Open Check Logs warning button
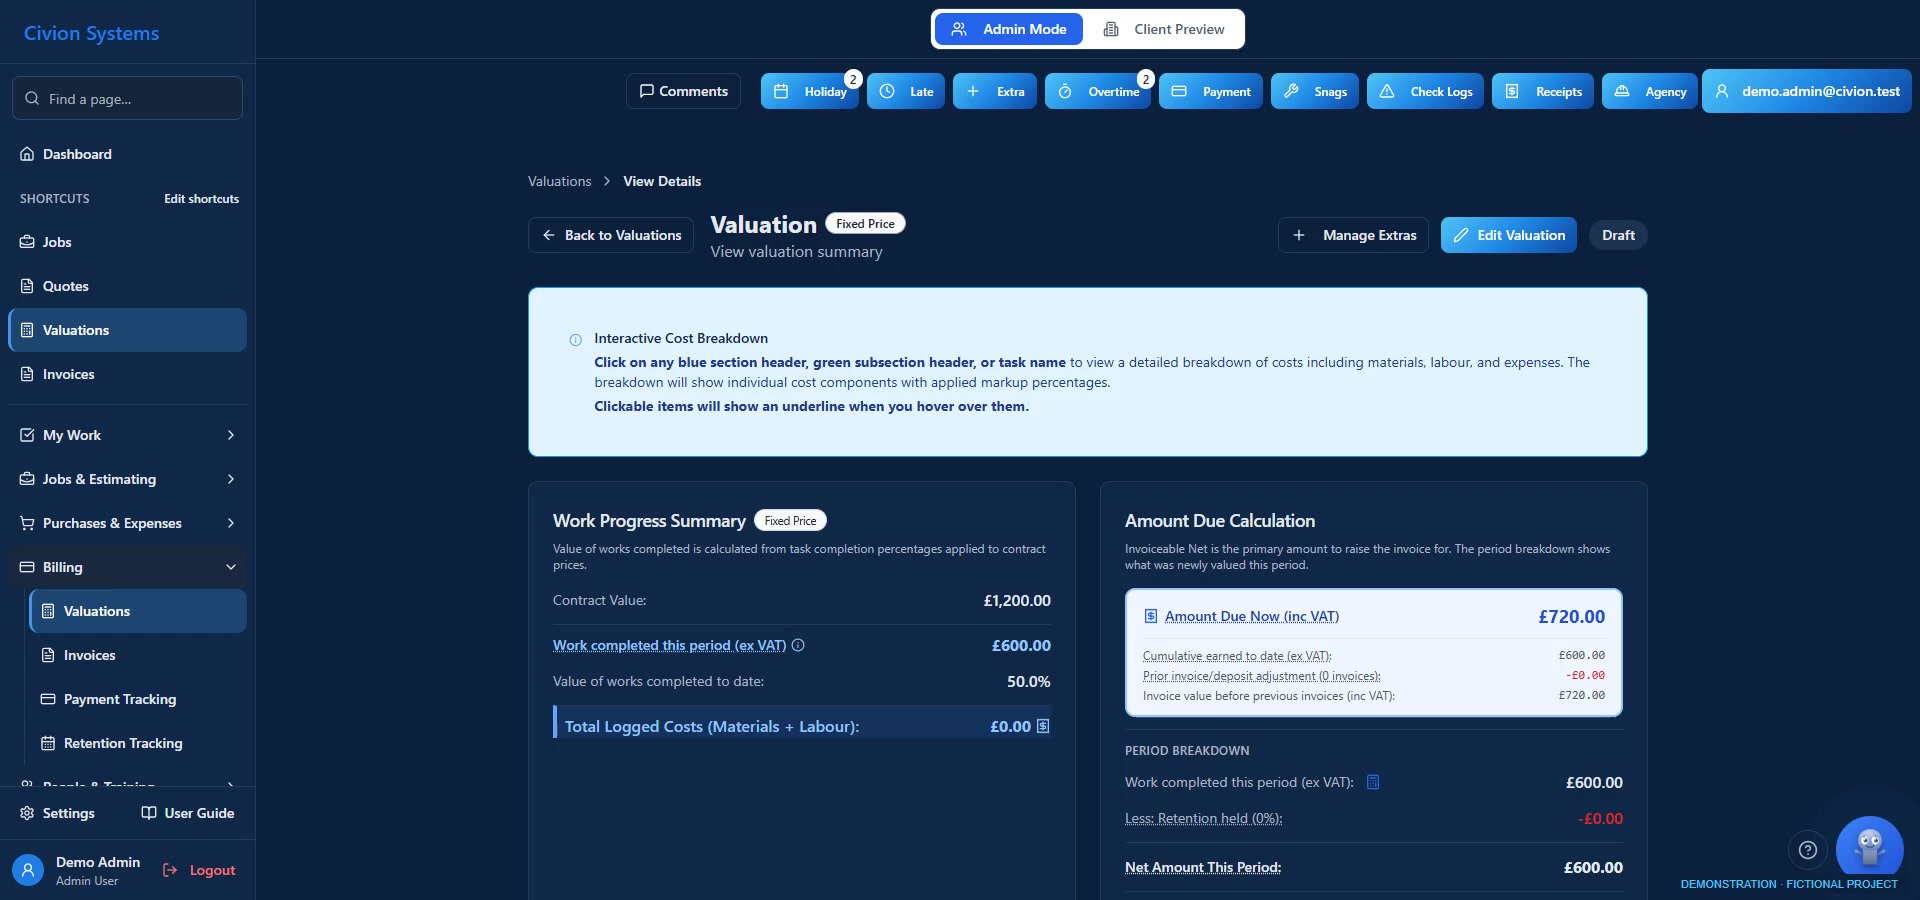This screenshot has width=1920, height=900. point(1426,91)
